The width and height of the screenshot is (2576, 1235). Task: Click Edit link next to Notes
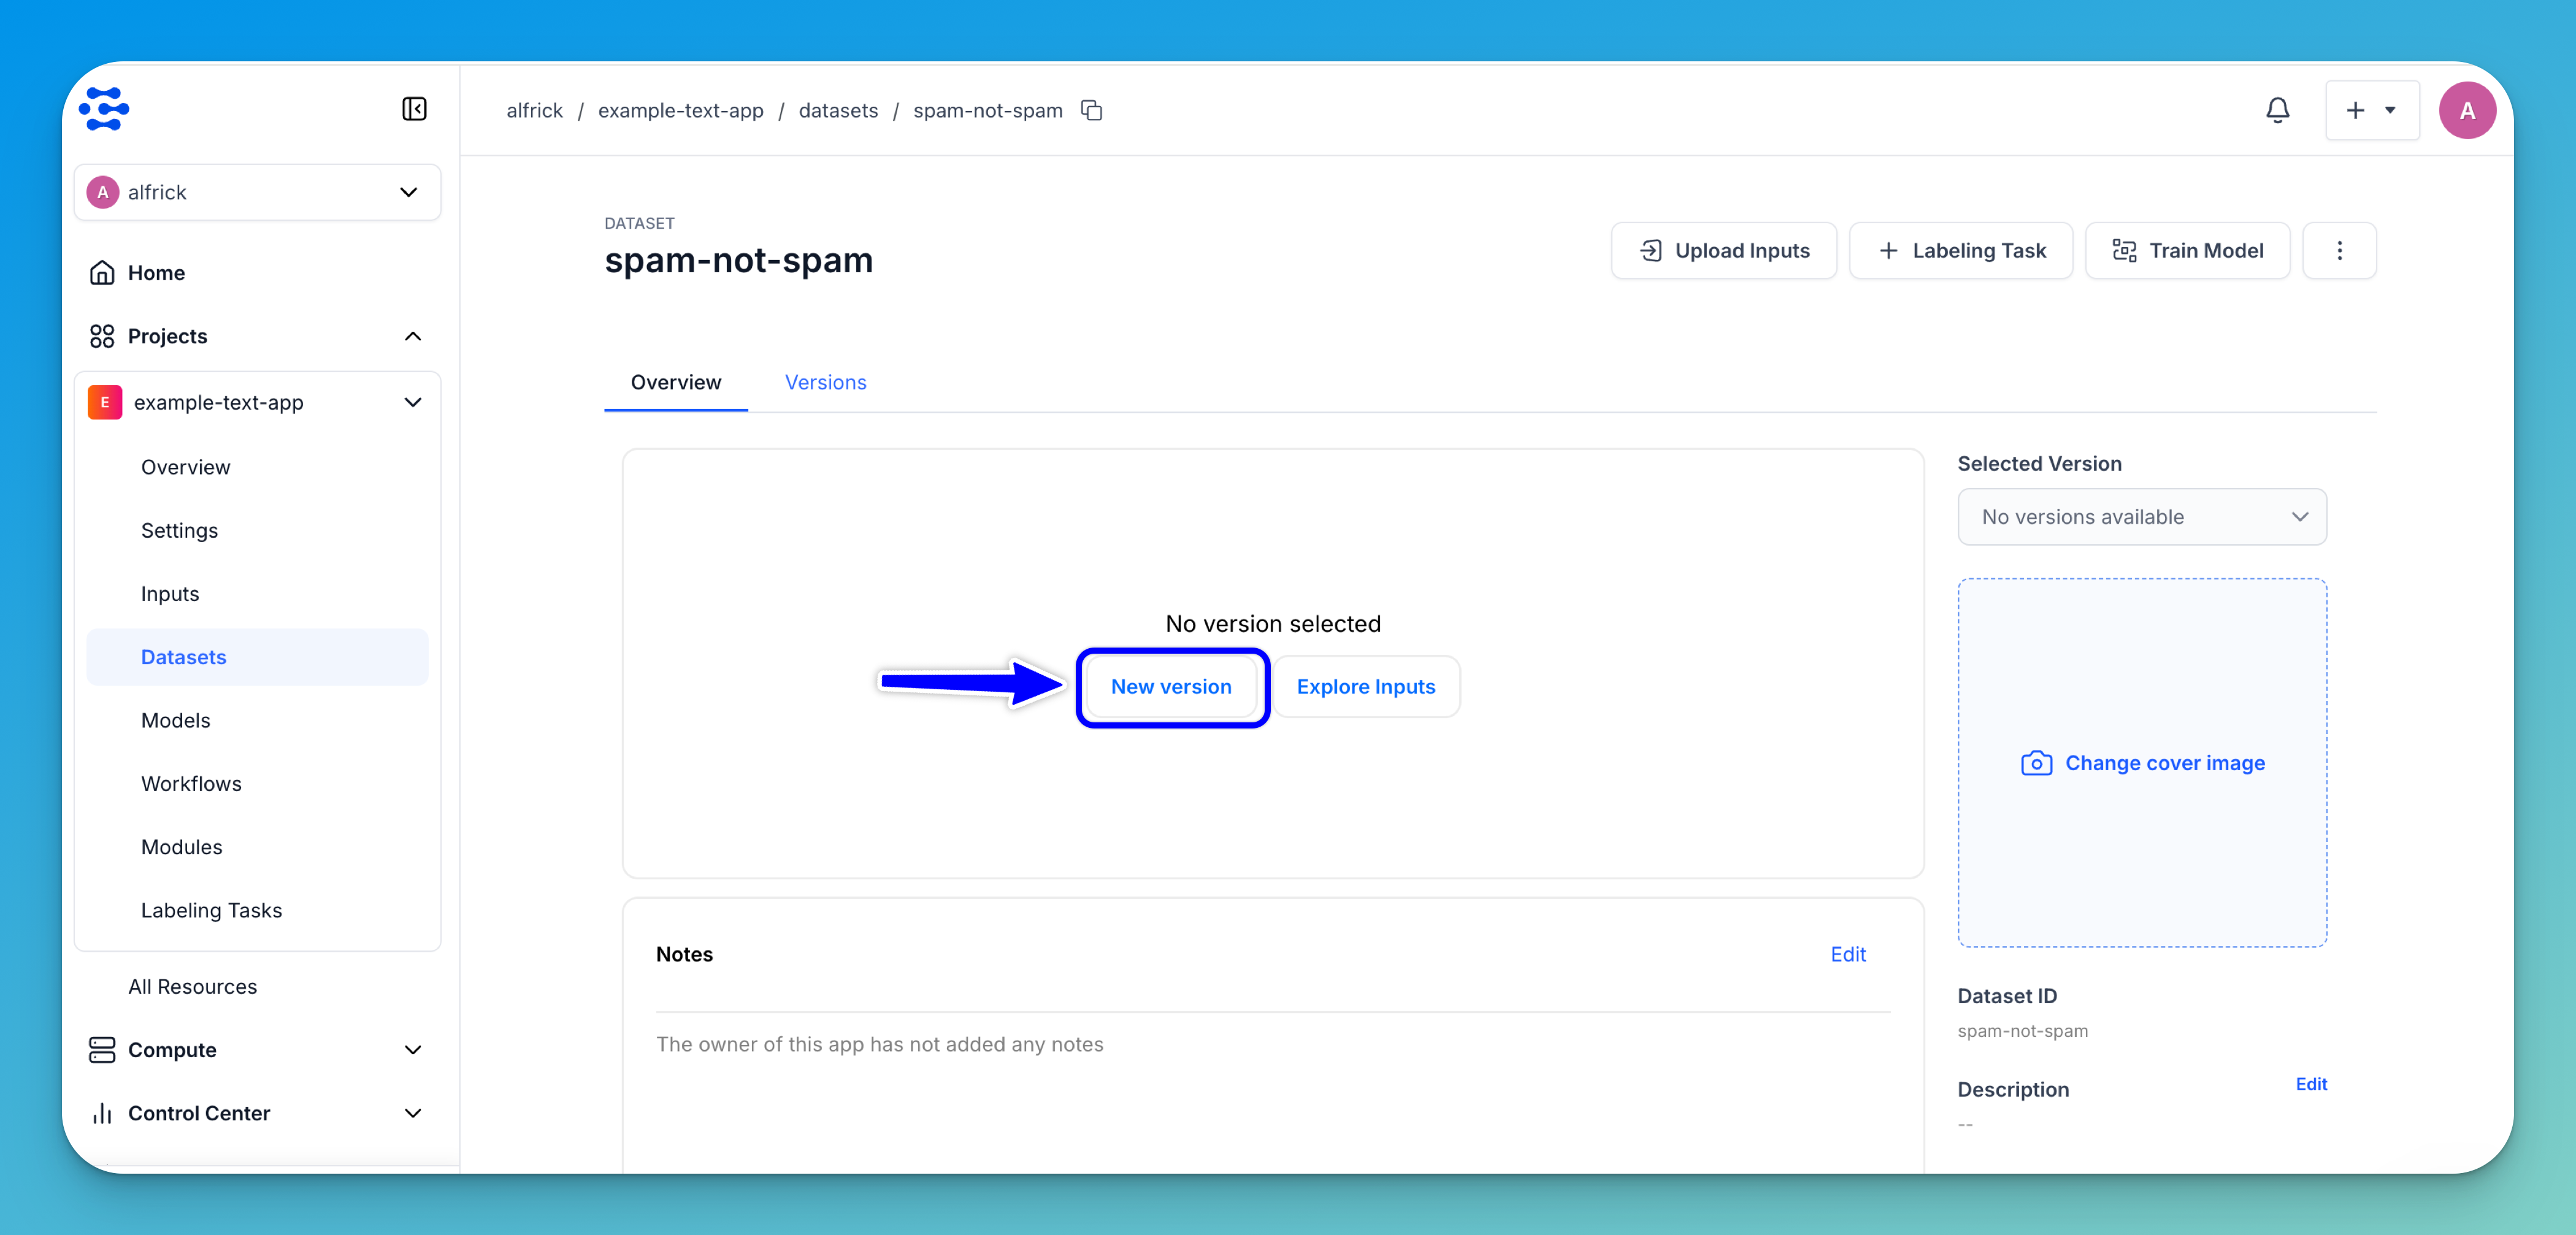pos(1847,954)
